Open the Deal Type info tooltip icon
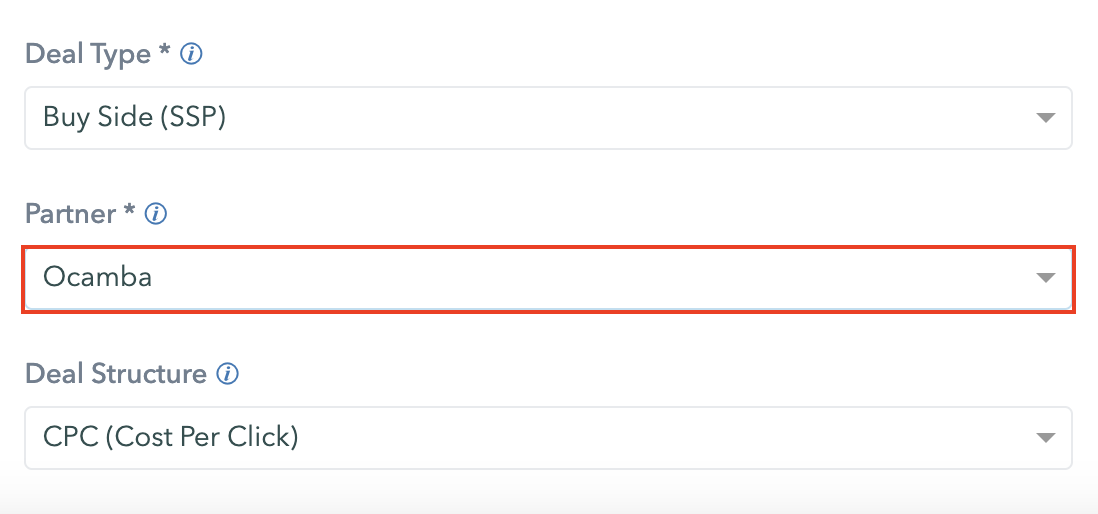The width and height of the screenshot is (1098, 514). tap(191, 54)
